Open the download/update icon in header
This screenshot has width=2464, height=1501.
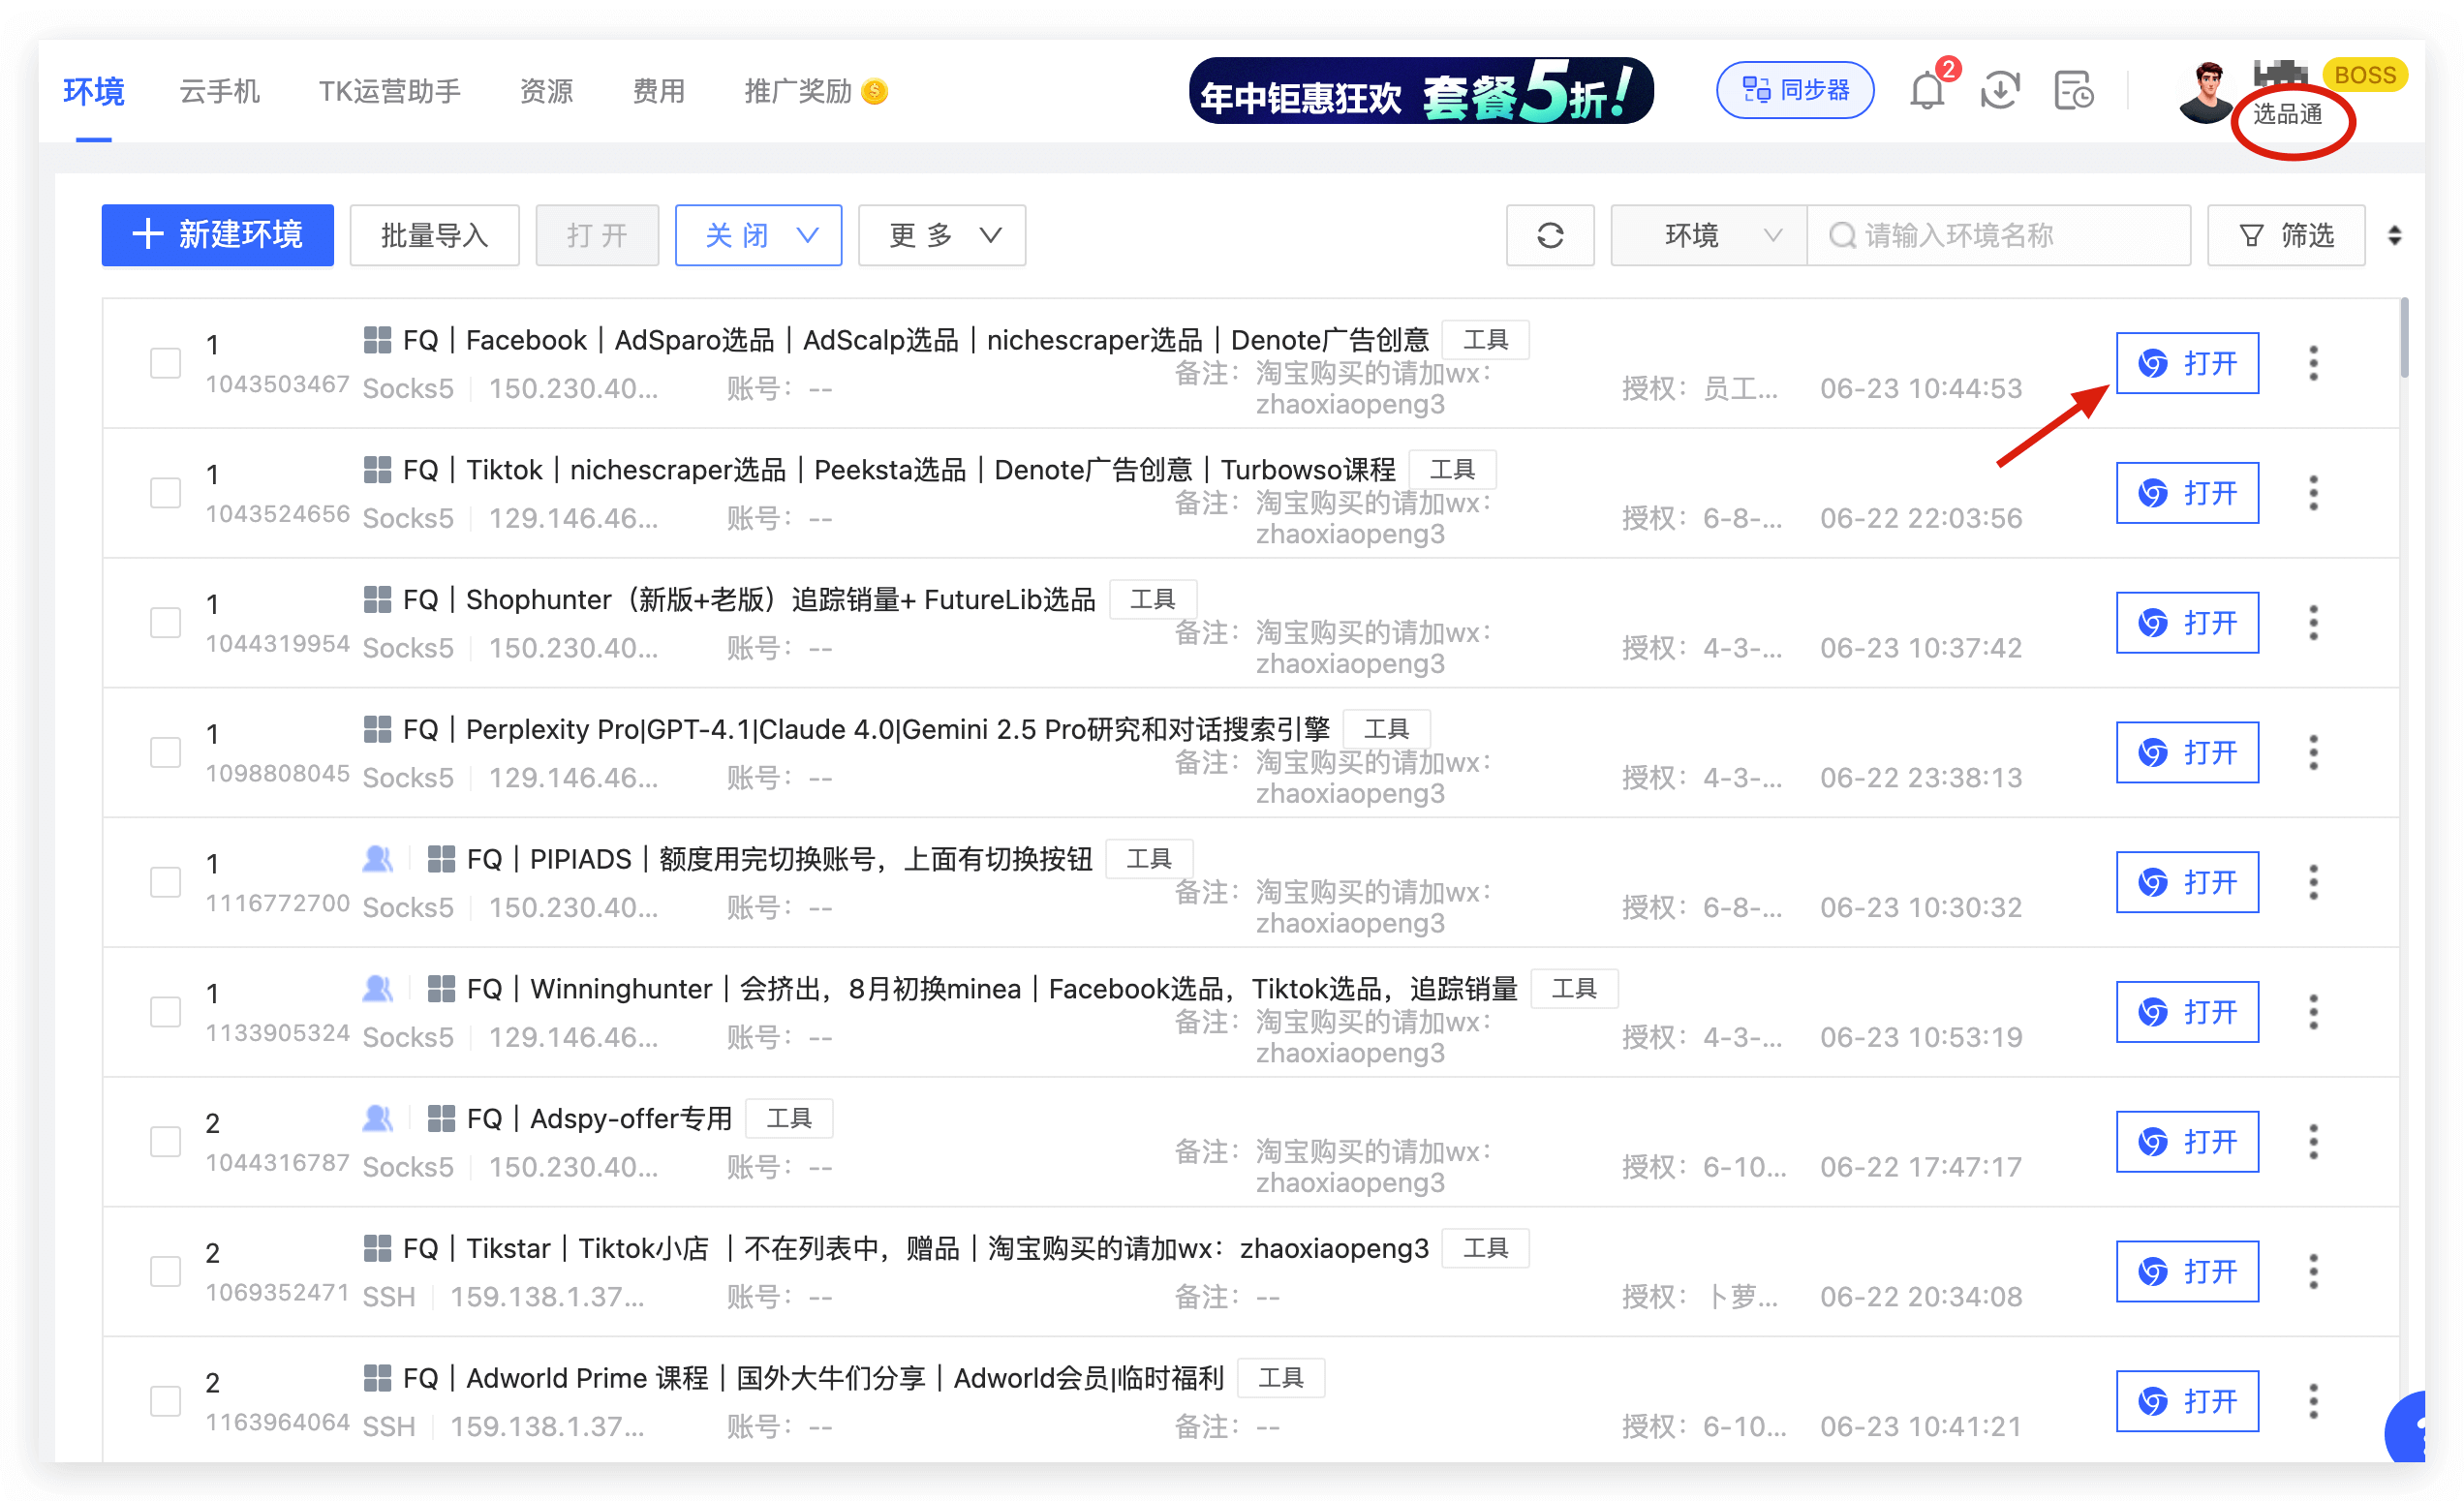[1999, 91]
